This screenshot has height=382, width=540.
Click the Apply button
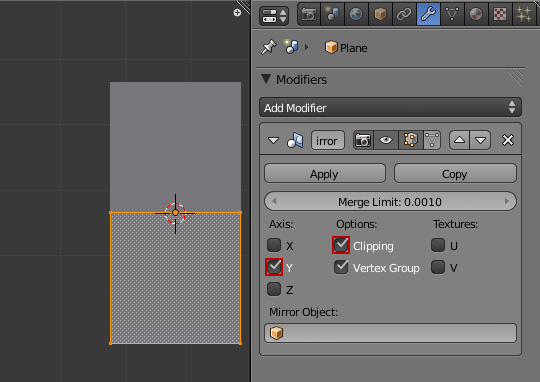pyautogui.click(x=325, y=174)
